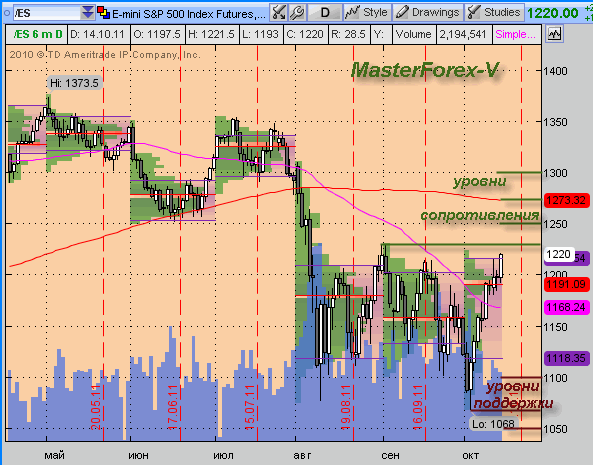The image size is (593, 465).
Task: Click the R: 28.5 range value
Action: [x=349, y=34]
